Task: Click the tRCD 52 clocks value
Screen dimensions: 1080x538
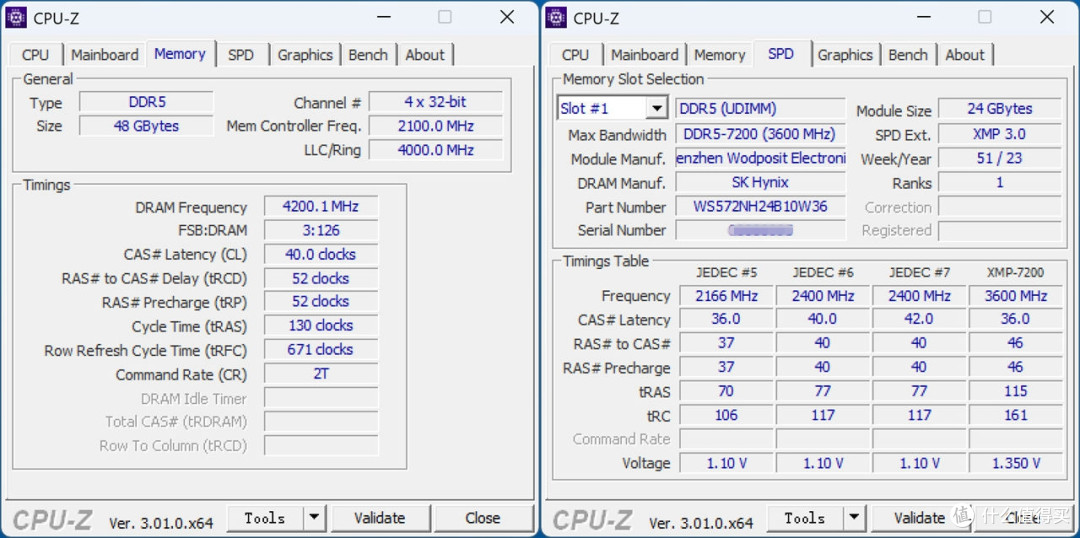Action: pyautogui.click(x=321, y=278)
